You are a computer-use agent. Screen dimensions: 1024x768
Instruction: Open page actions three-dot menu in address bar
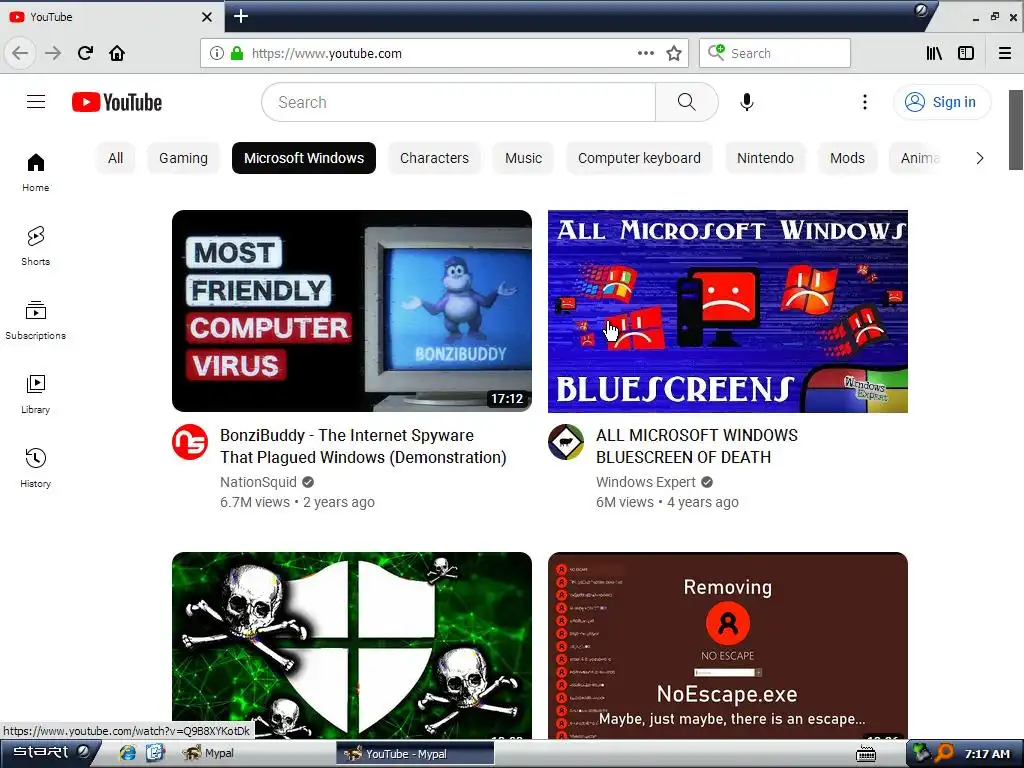click(646, 53)
